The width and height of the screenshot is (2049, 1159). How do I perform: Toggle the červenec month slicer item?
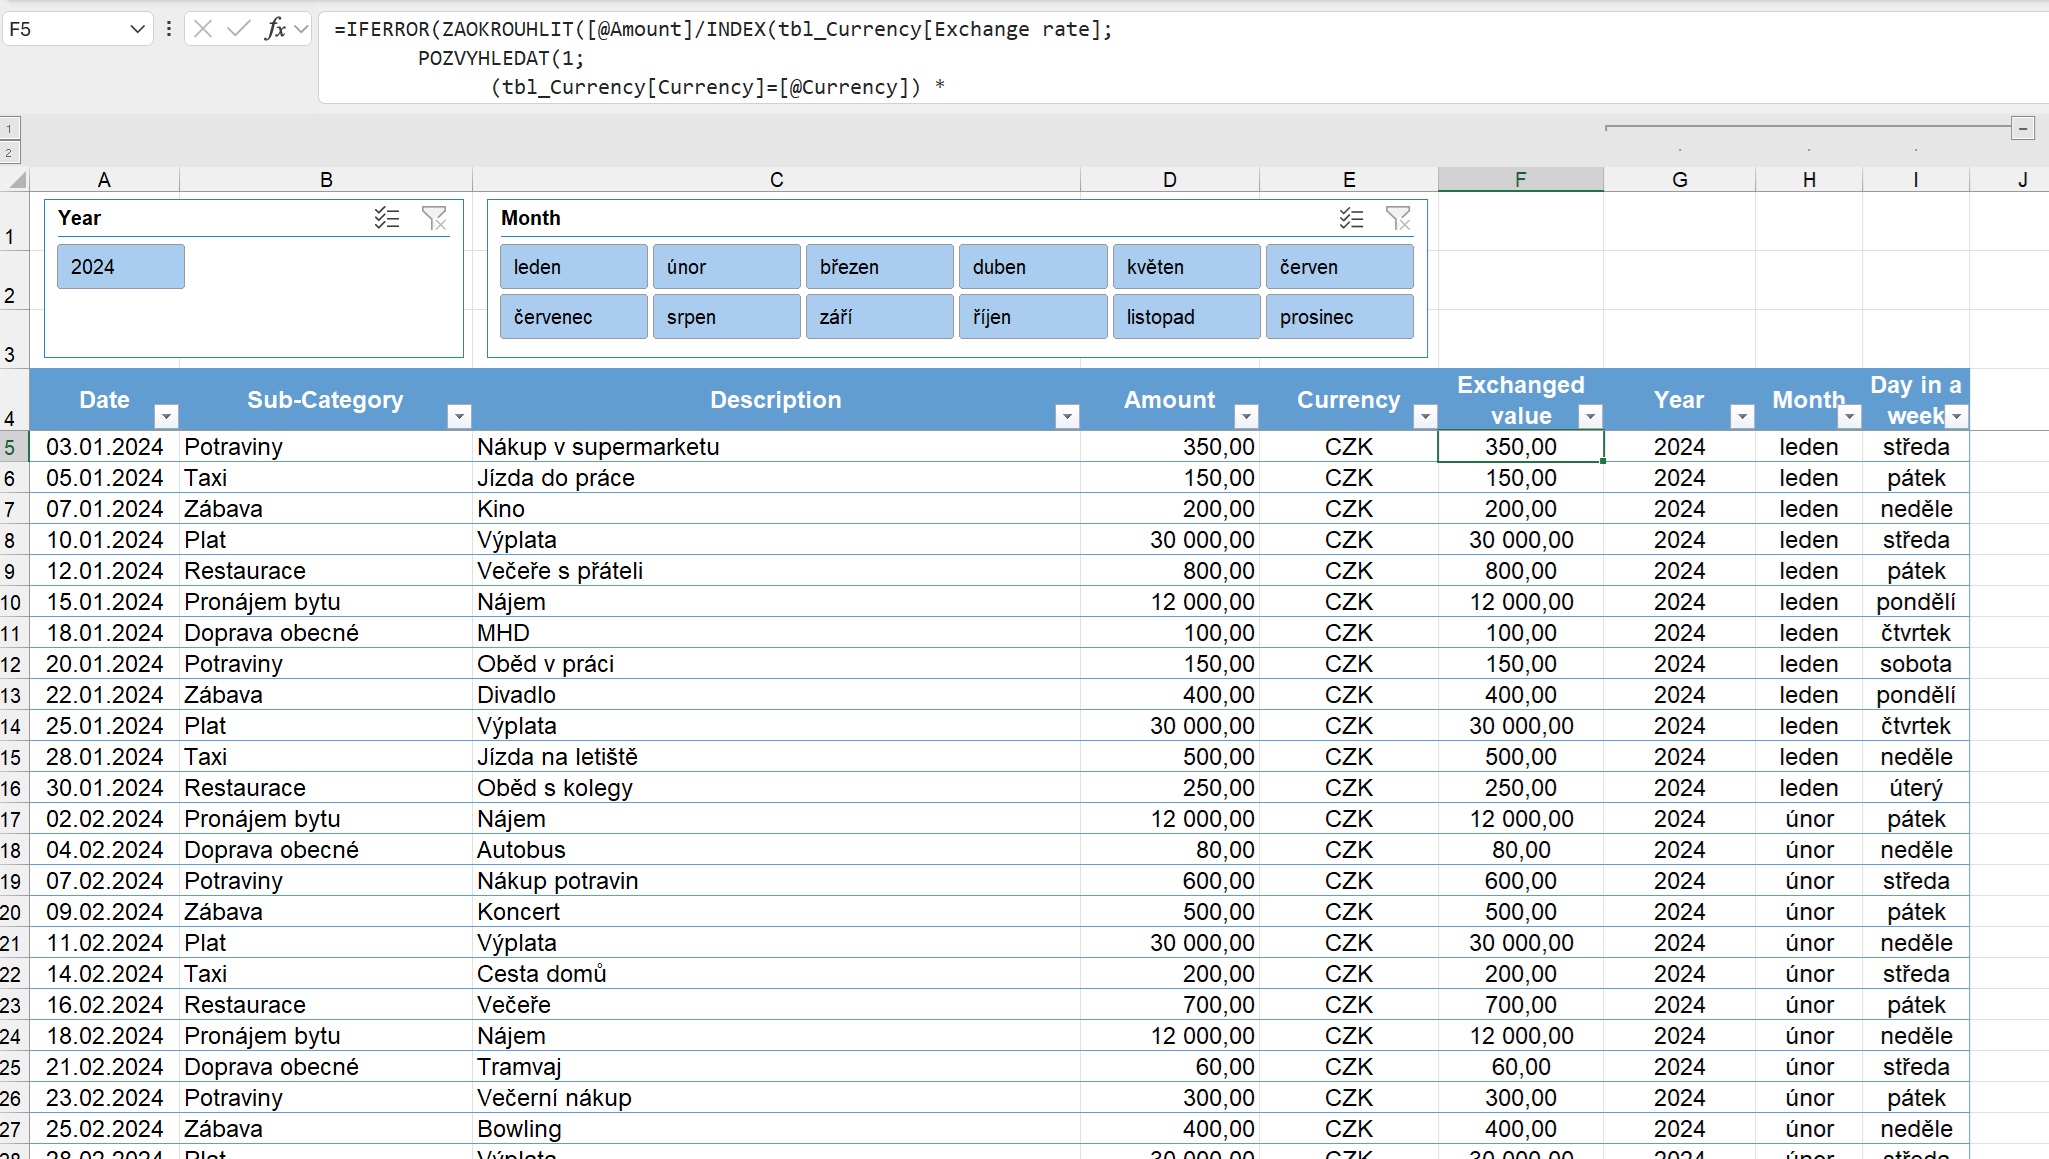click(574, 317)
